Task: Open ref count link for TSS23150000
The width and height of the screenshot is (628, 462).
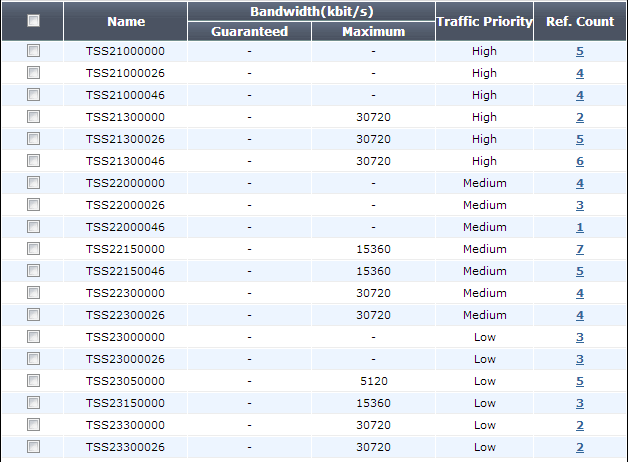Action: coord(580,403)
